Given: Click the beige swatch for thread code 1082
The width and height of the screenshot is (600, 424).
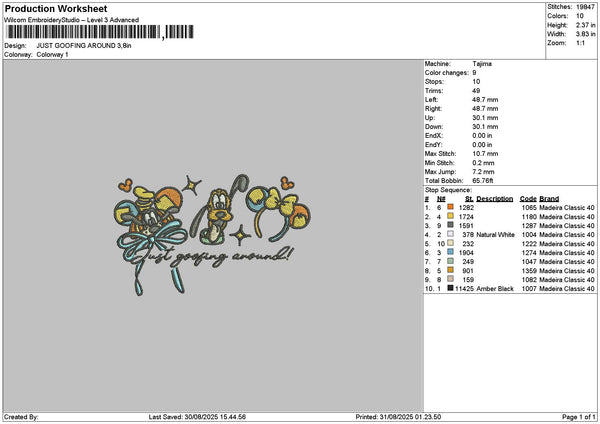Looking at the screenshot, I should (x=450, y=279).
